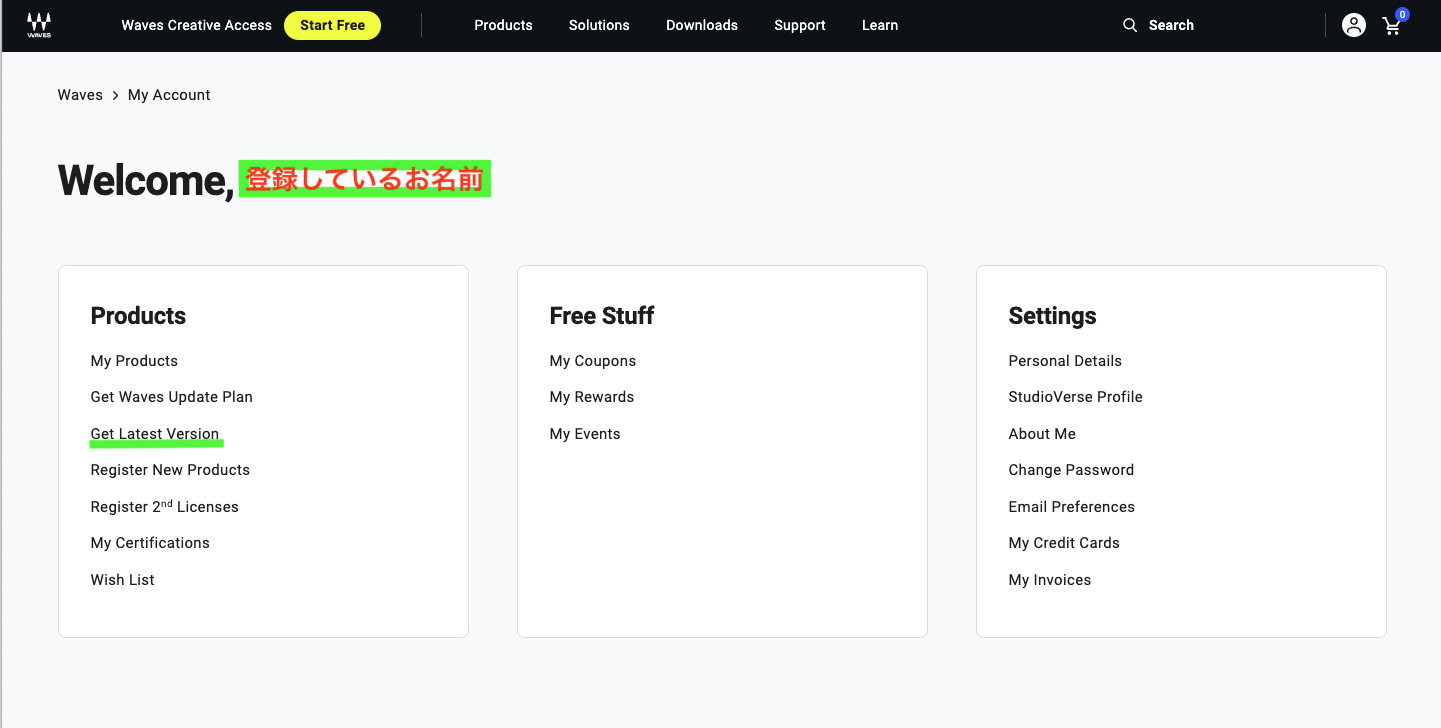The height and width of the screenshot is (728, 1441).
Task: Click the cart item count badge
Action: click(x=1402, y=15)
